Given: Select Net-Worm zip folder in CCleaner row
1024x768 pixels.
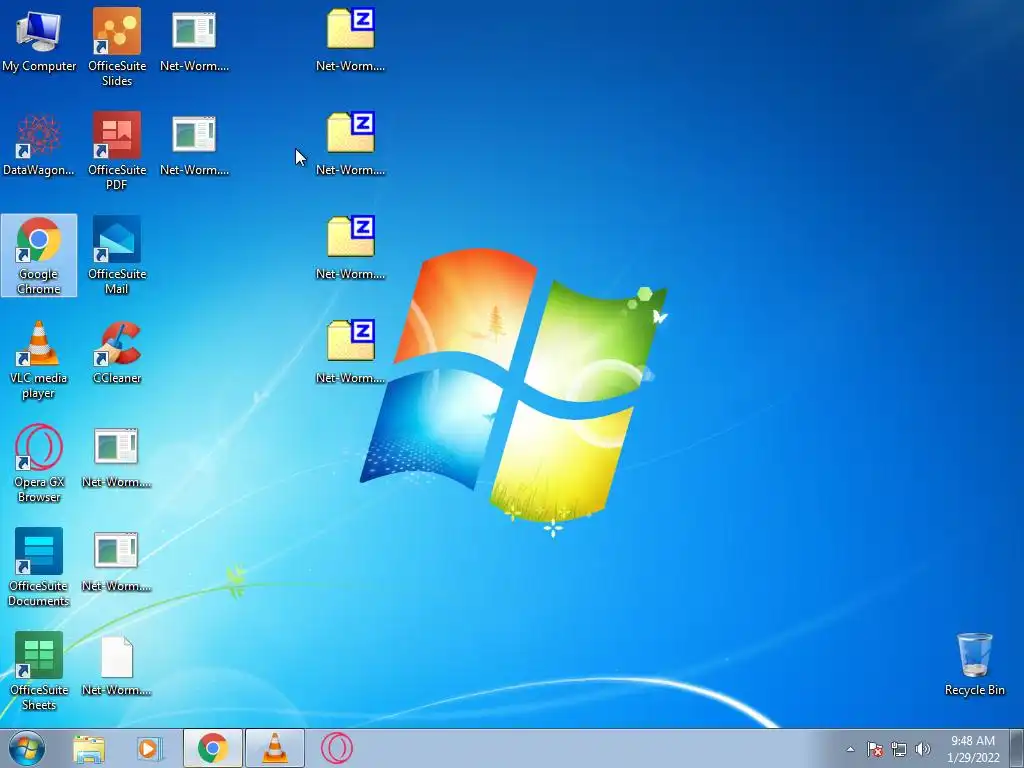Looking at the screenshot, I should (x=351, y=353).
